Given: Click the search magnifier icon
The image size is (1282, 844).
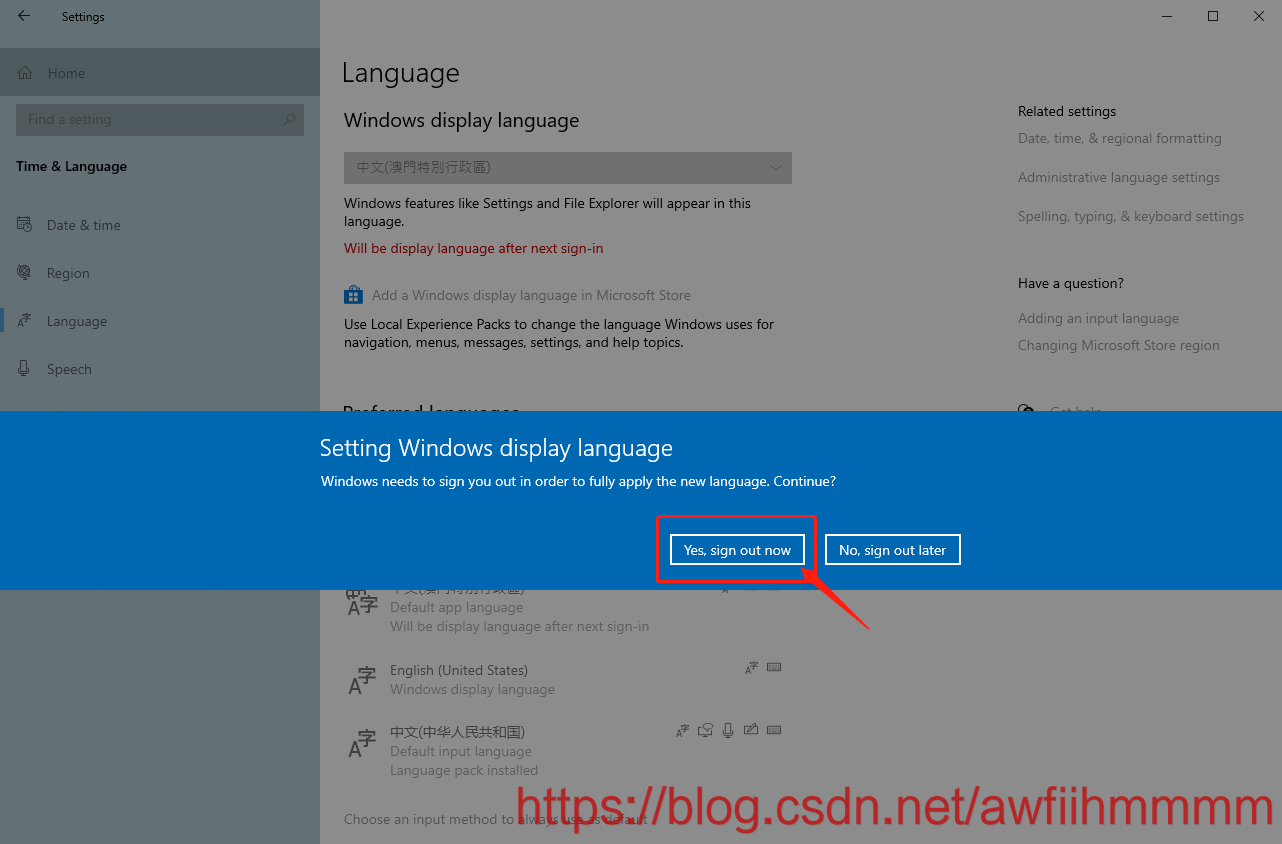Looking at the screenshot, I should [289, 119].
